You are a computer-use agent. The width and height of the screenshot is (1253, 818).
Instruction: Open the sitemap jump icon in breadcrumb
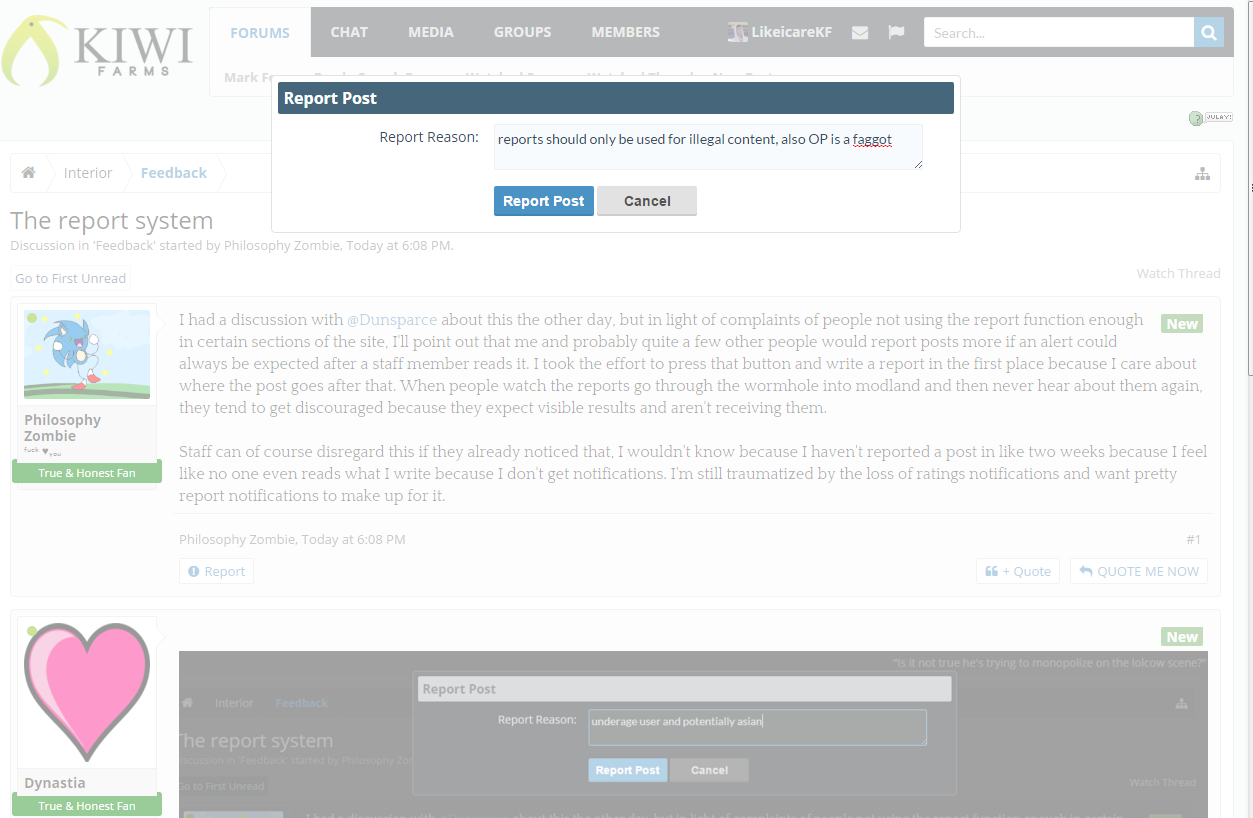pos(1202,174)
